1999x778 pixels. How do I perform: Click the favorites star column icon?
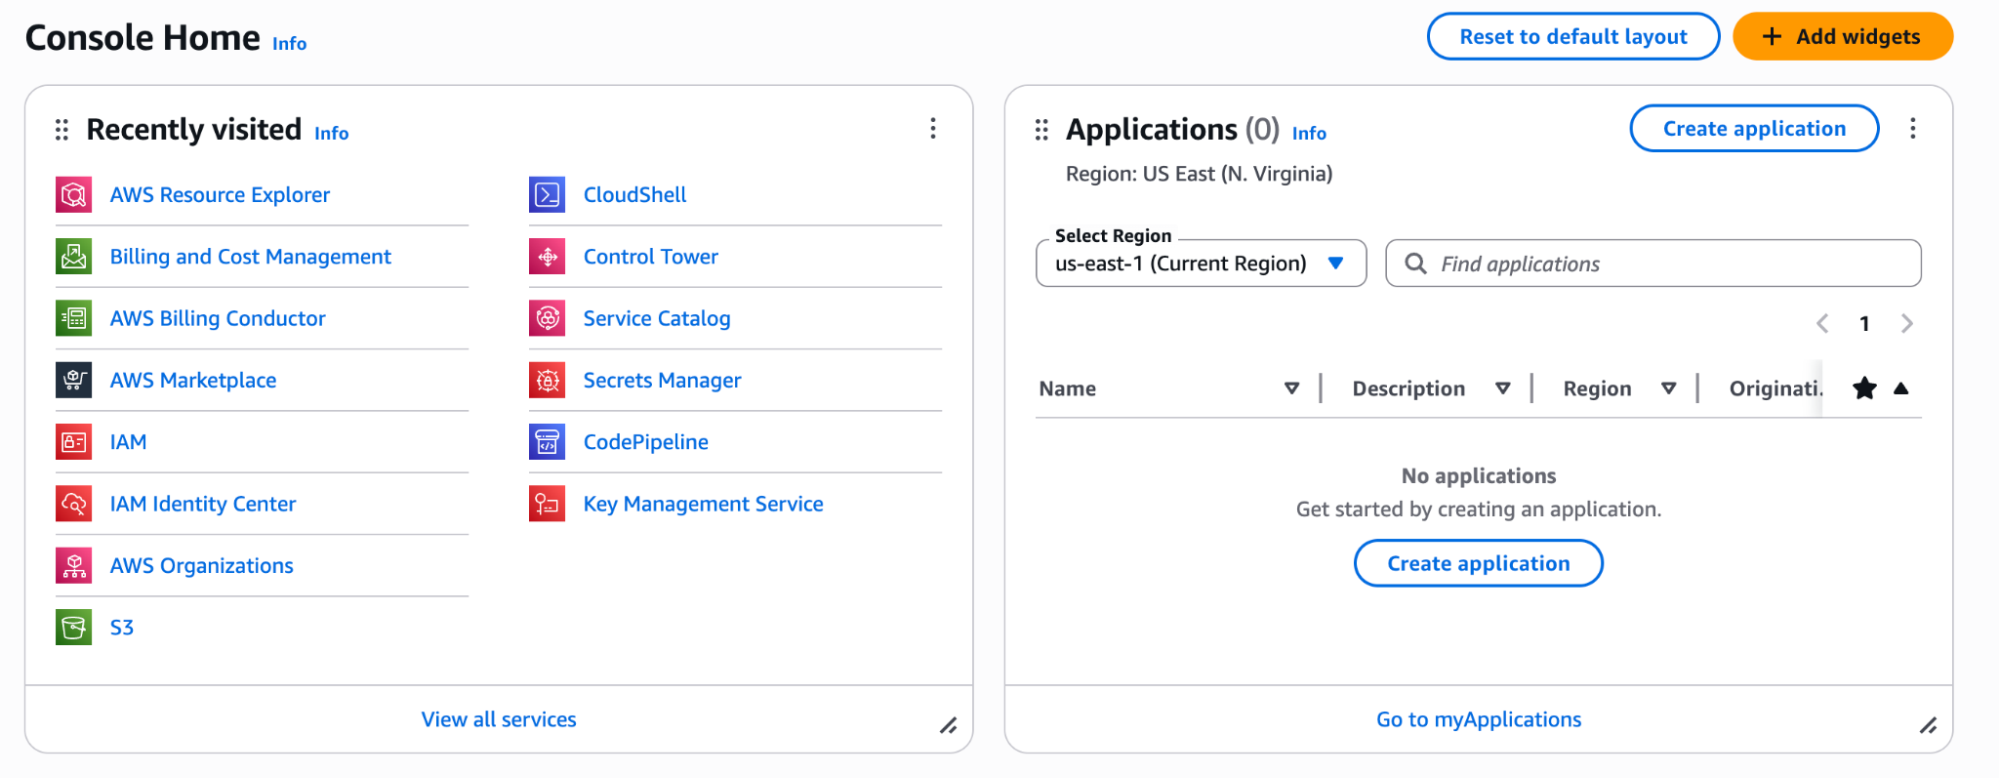(1864, 389)
